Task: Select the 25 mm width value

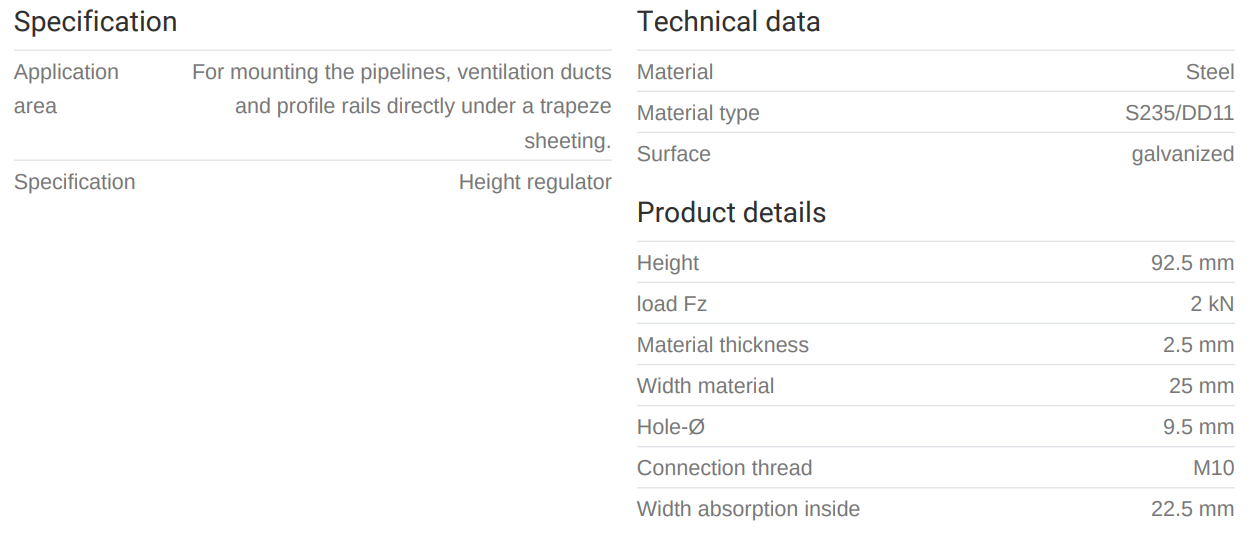Action: pyautogui.click(x=1201, y=386)
